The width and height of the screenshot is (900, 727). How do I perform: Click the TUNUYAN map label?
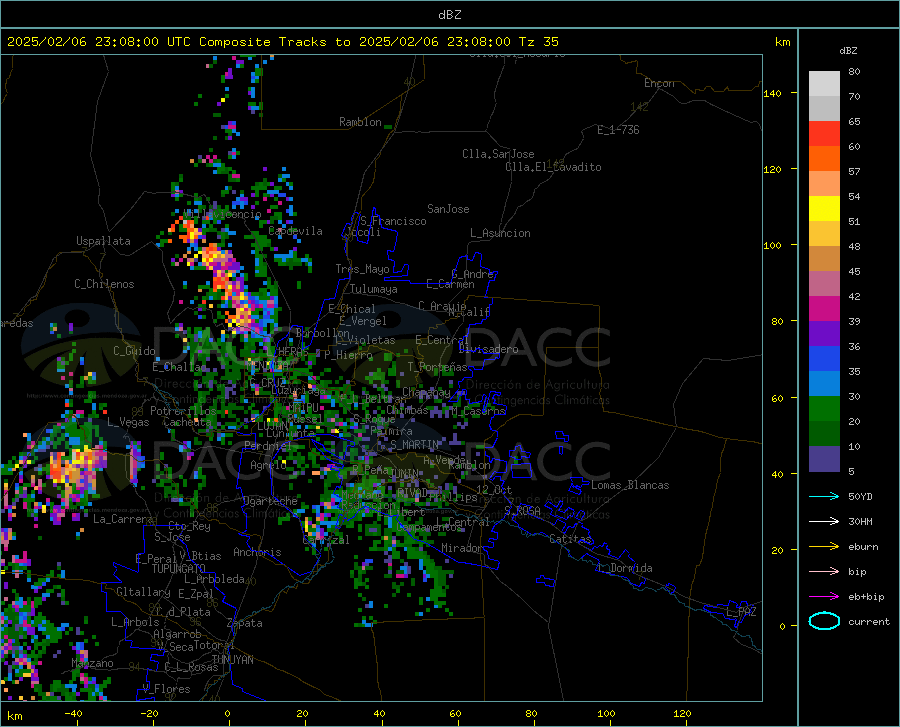click(232, 659)
